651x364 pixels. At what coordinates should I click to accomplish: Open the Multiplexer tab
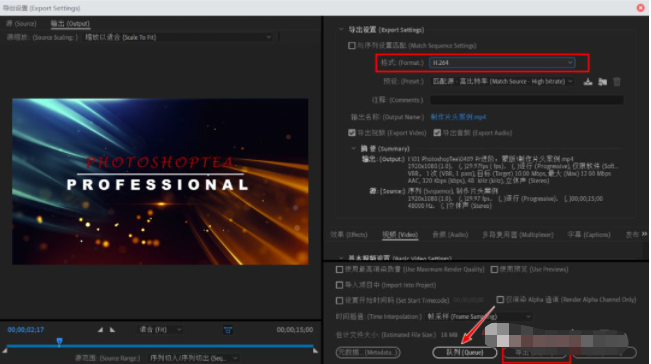coord(518,235)
